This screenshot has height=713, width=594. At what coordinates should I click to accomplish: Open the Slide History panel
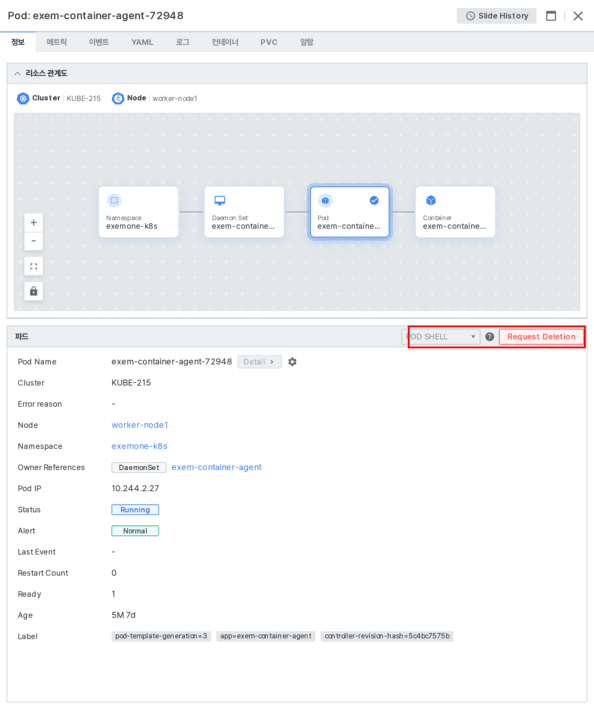point(497,16)
